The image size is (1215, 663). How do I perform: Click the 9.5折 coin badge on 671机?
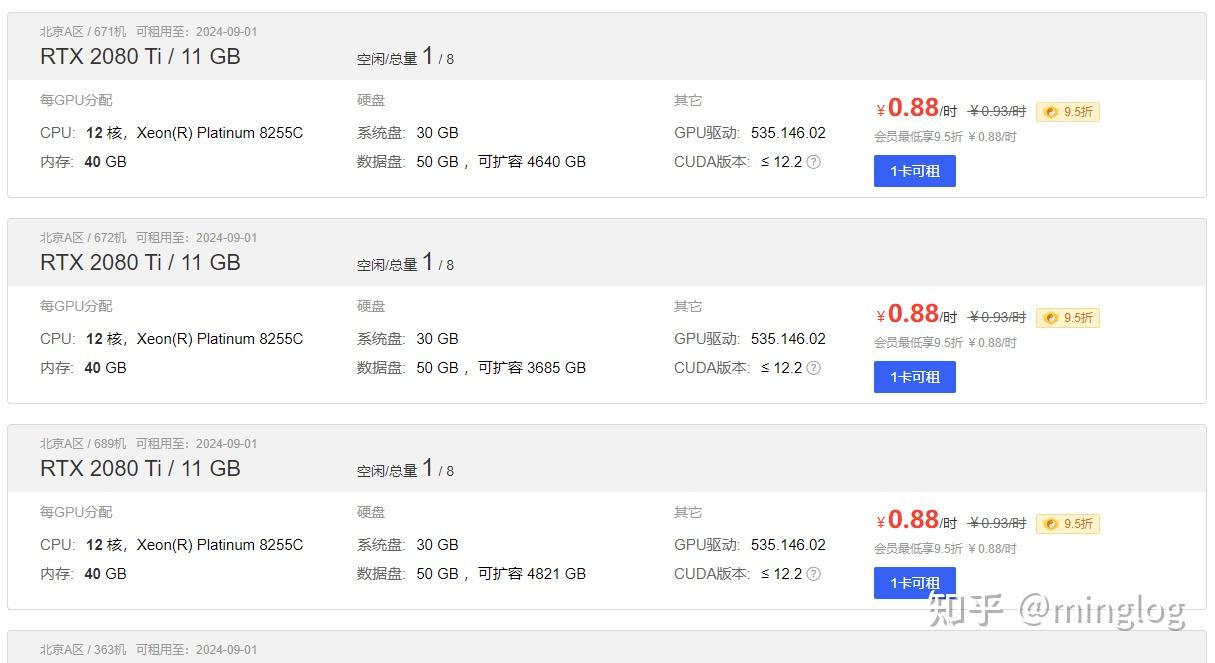[x=1068, y=112]
